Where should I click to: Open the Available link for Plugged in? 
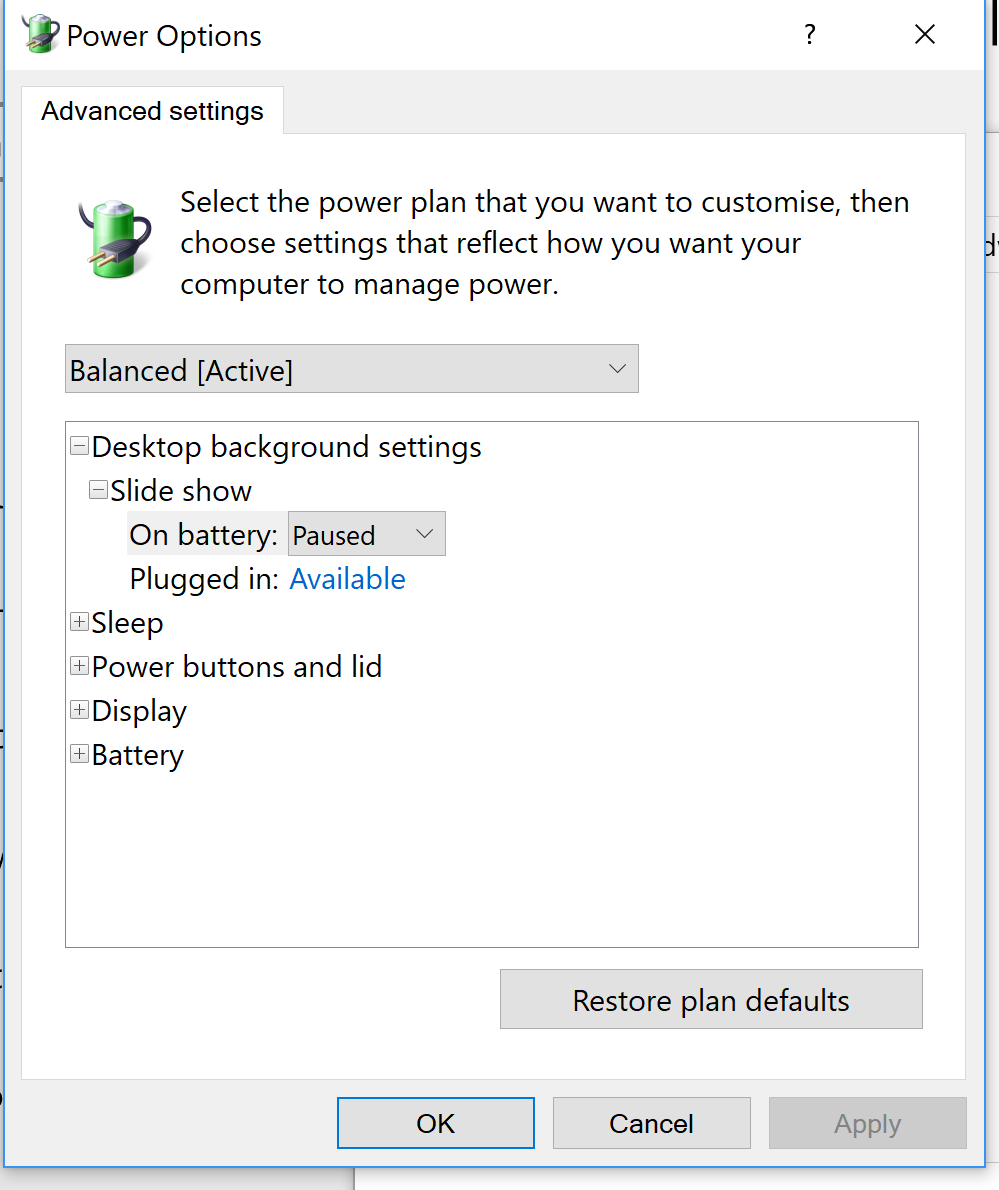click(347, 578)
